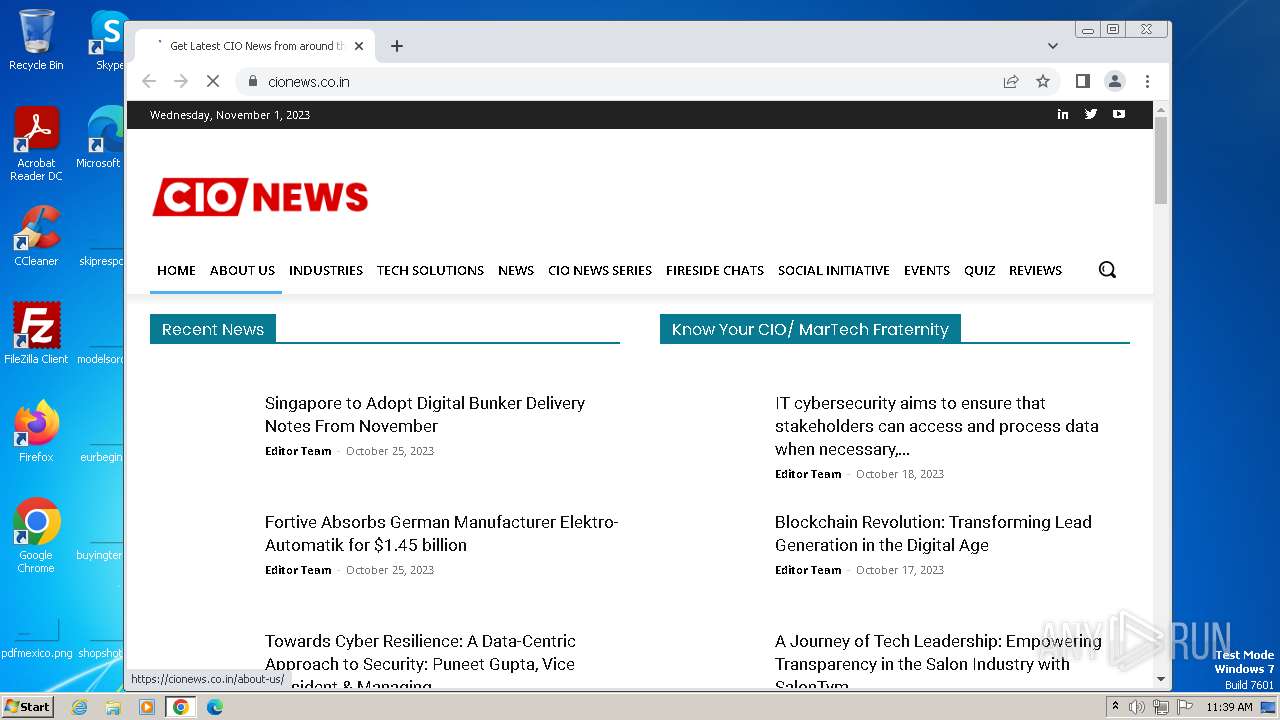
Task: Open the SOCIAL INITIATIVE menu item
Action: tap(834, 270)
